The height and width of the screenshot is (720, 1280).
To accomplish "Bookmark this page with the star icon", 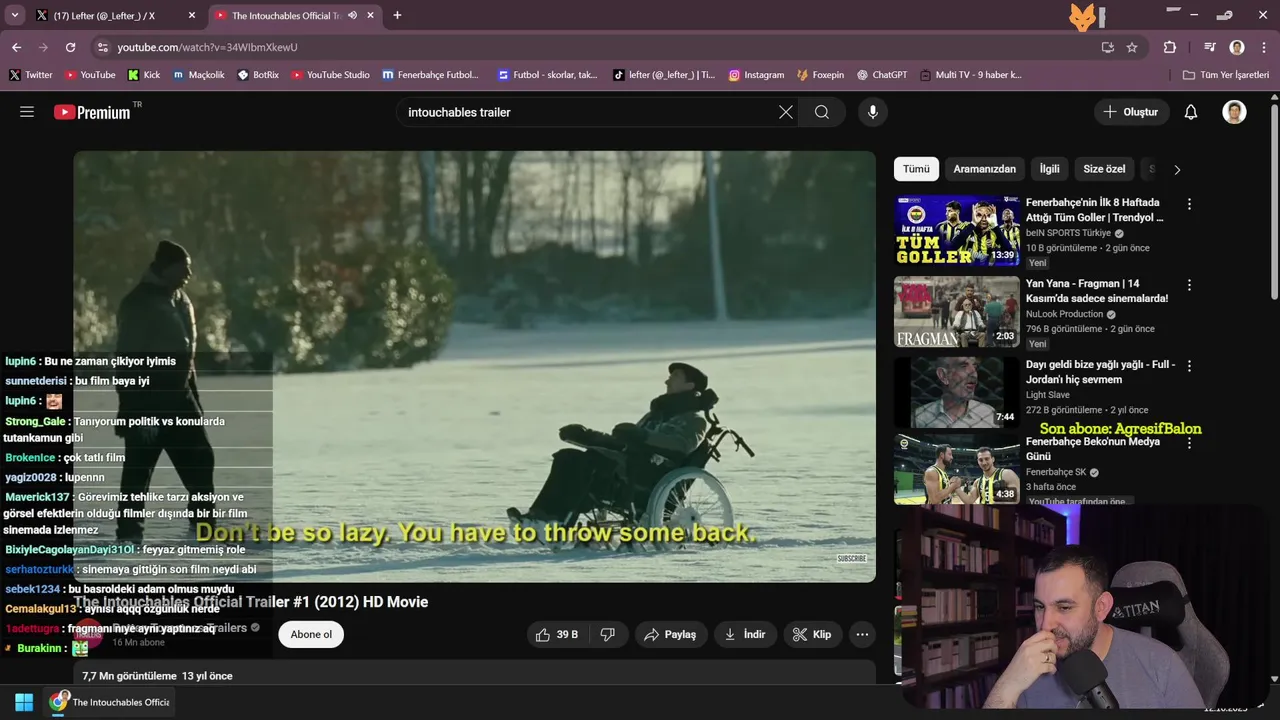I will click(x=1132, y=47).
